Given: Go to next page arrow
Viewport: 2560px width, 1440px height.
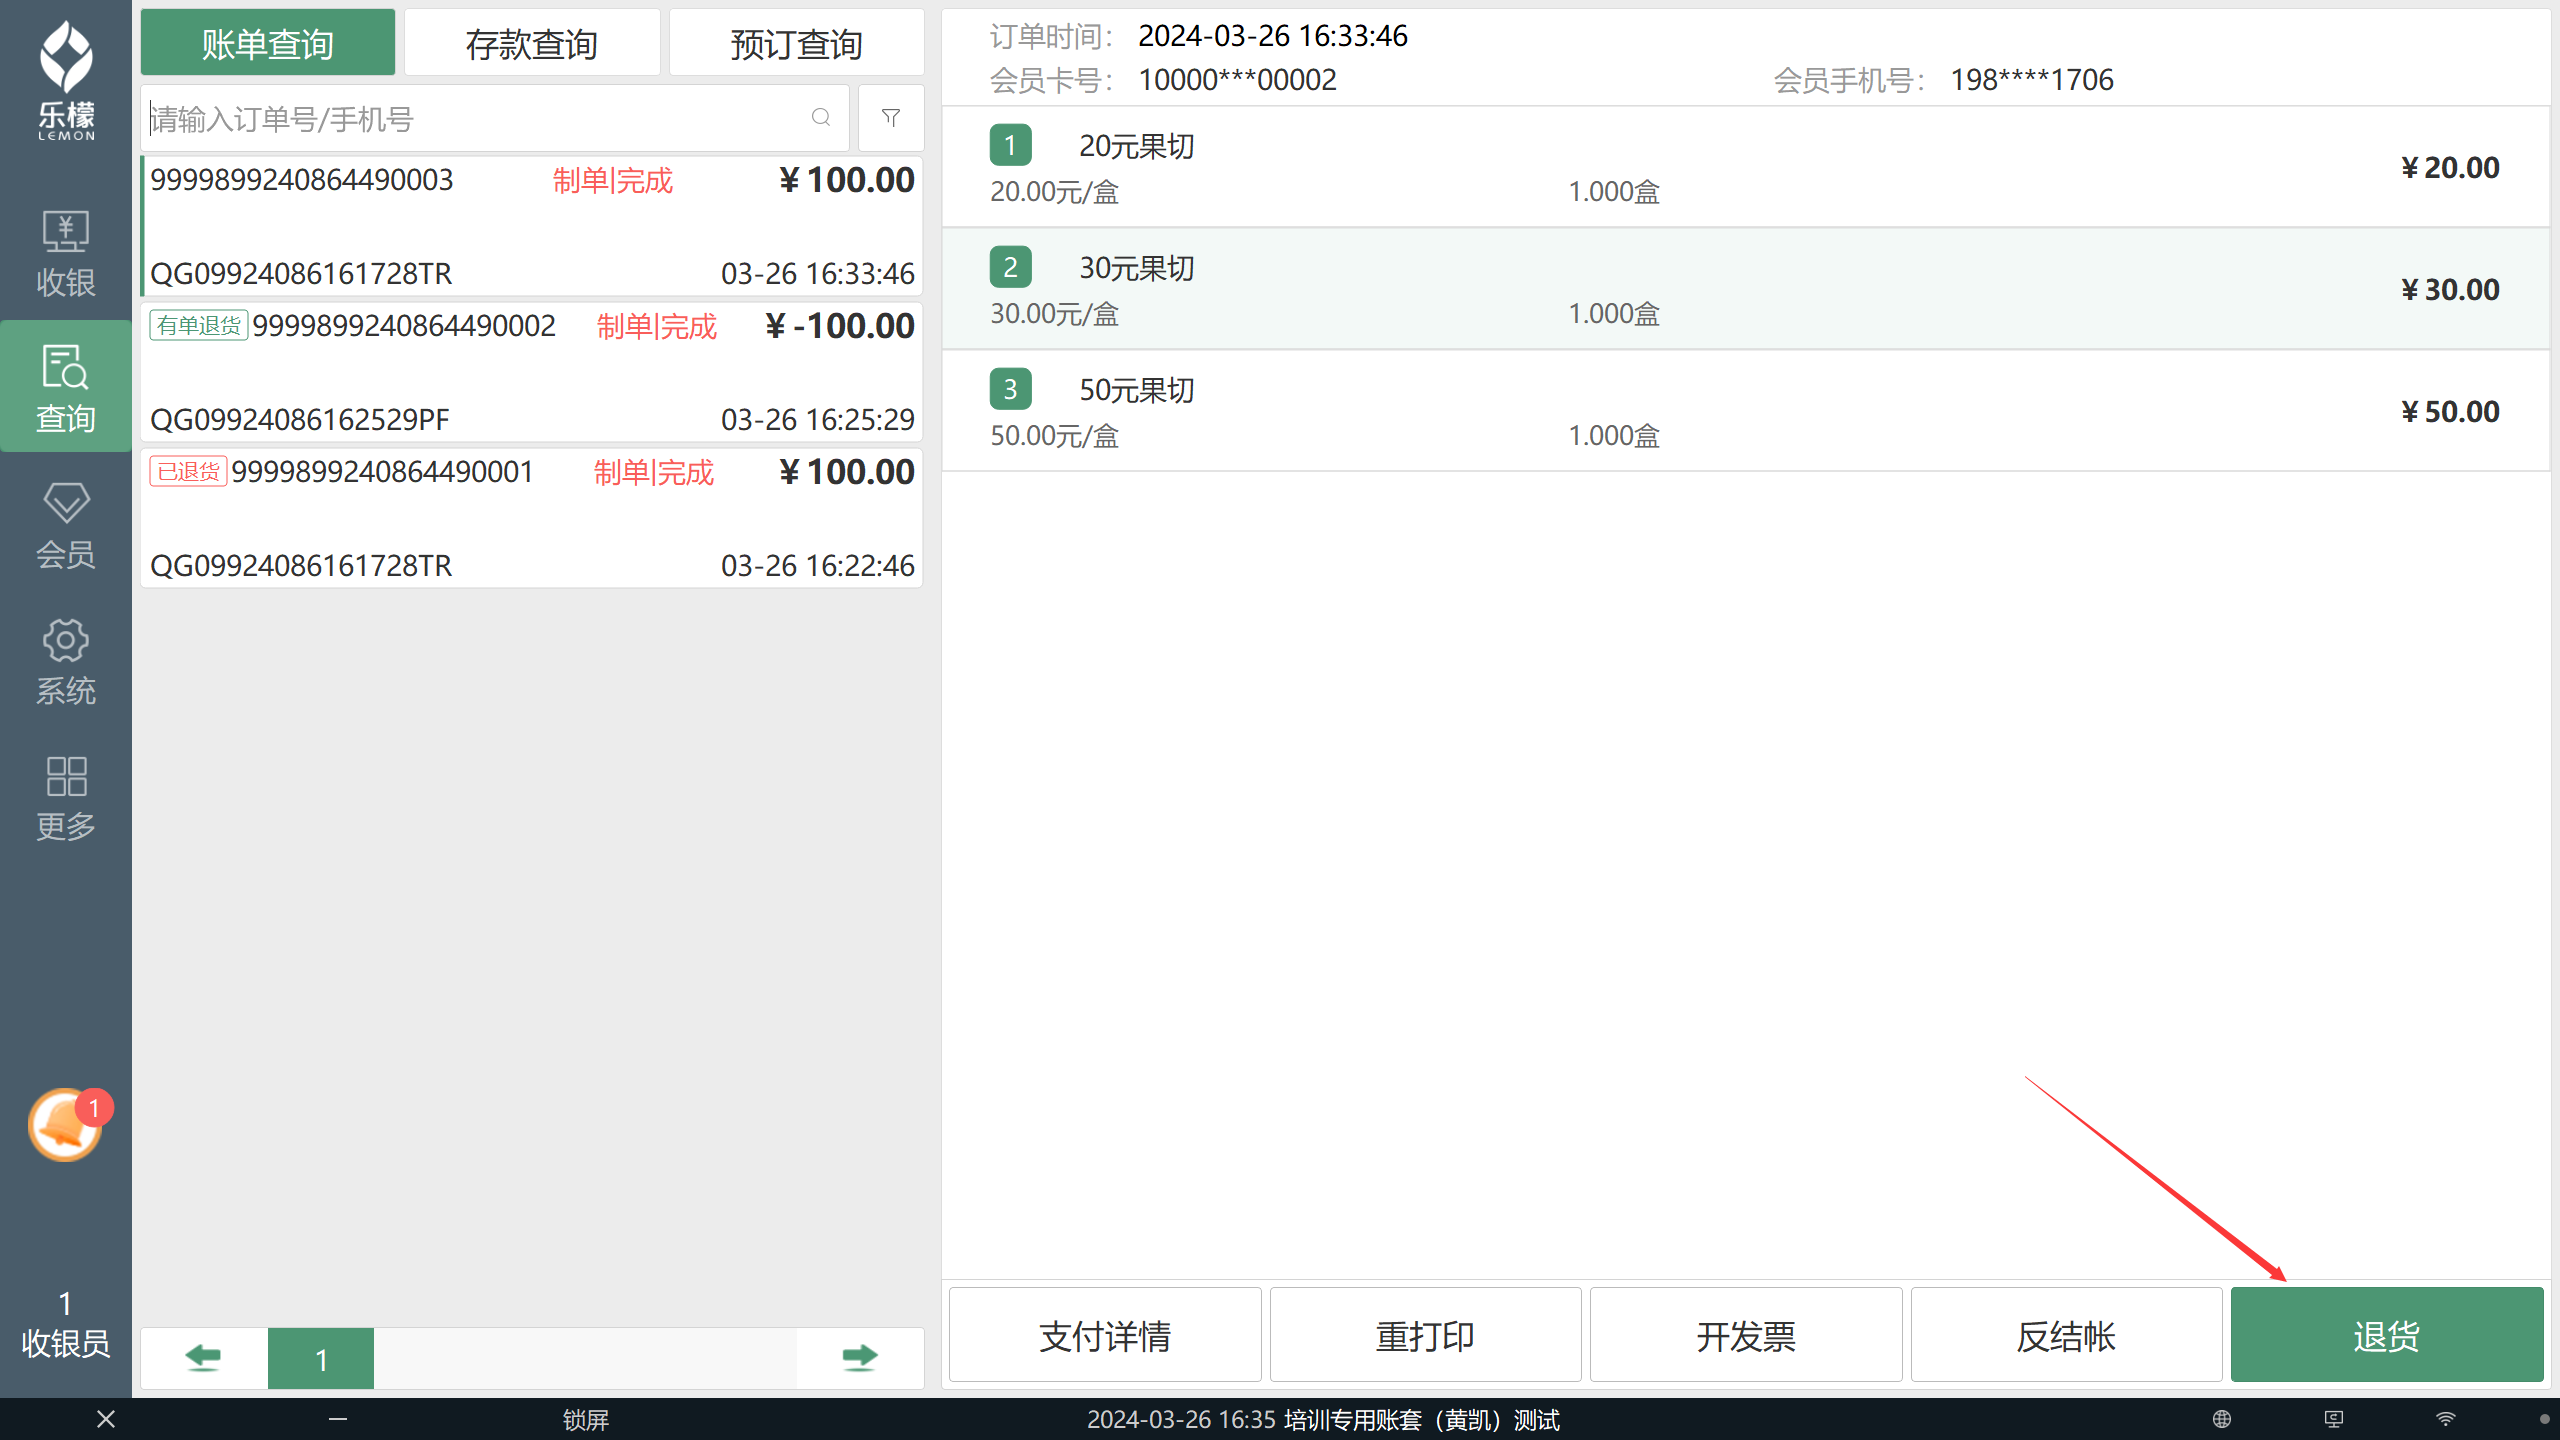Looking at the screenshot, I should 860,1358.
